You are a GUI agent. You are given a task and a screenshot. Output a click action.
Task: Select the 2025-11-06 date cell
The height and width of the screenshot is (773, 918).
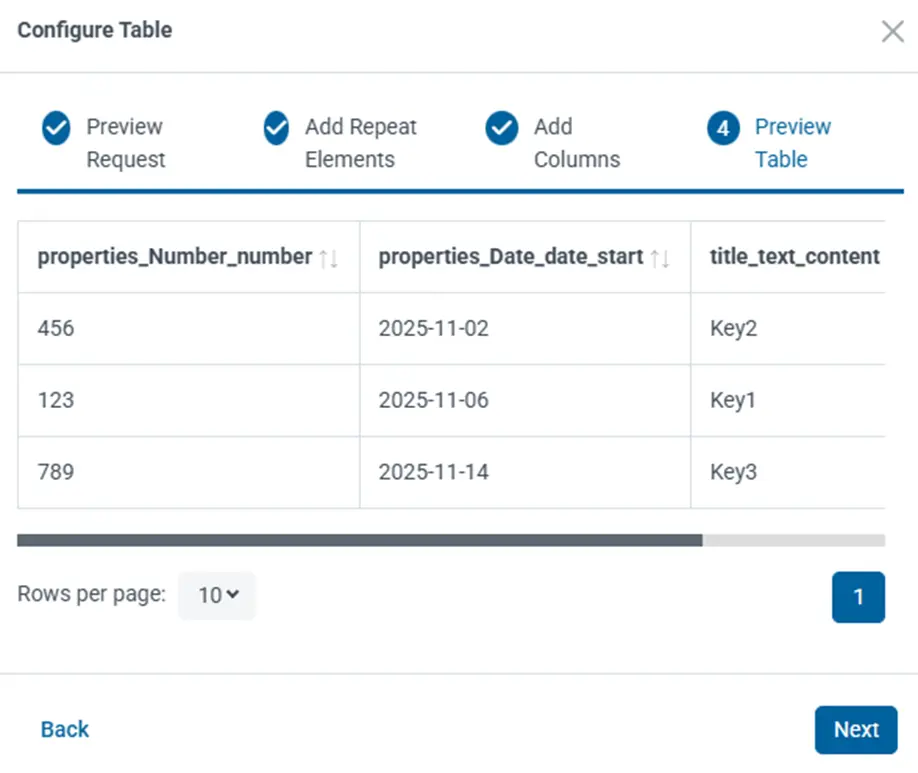pos(433,400)
